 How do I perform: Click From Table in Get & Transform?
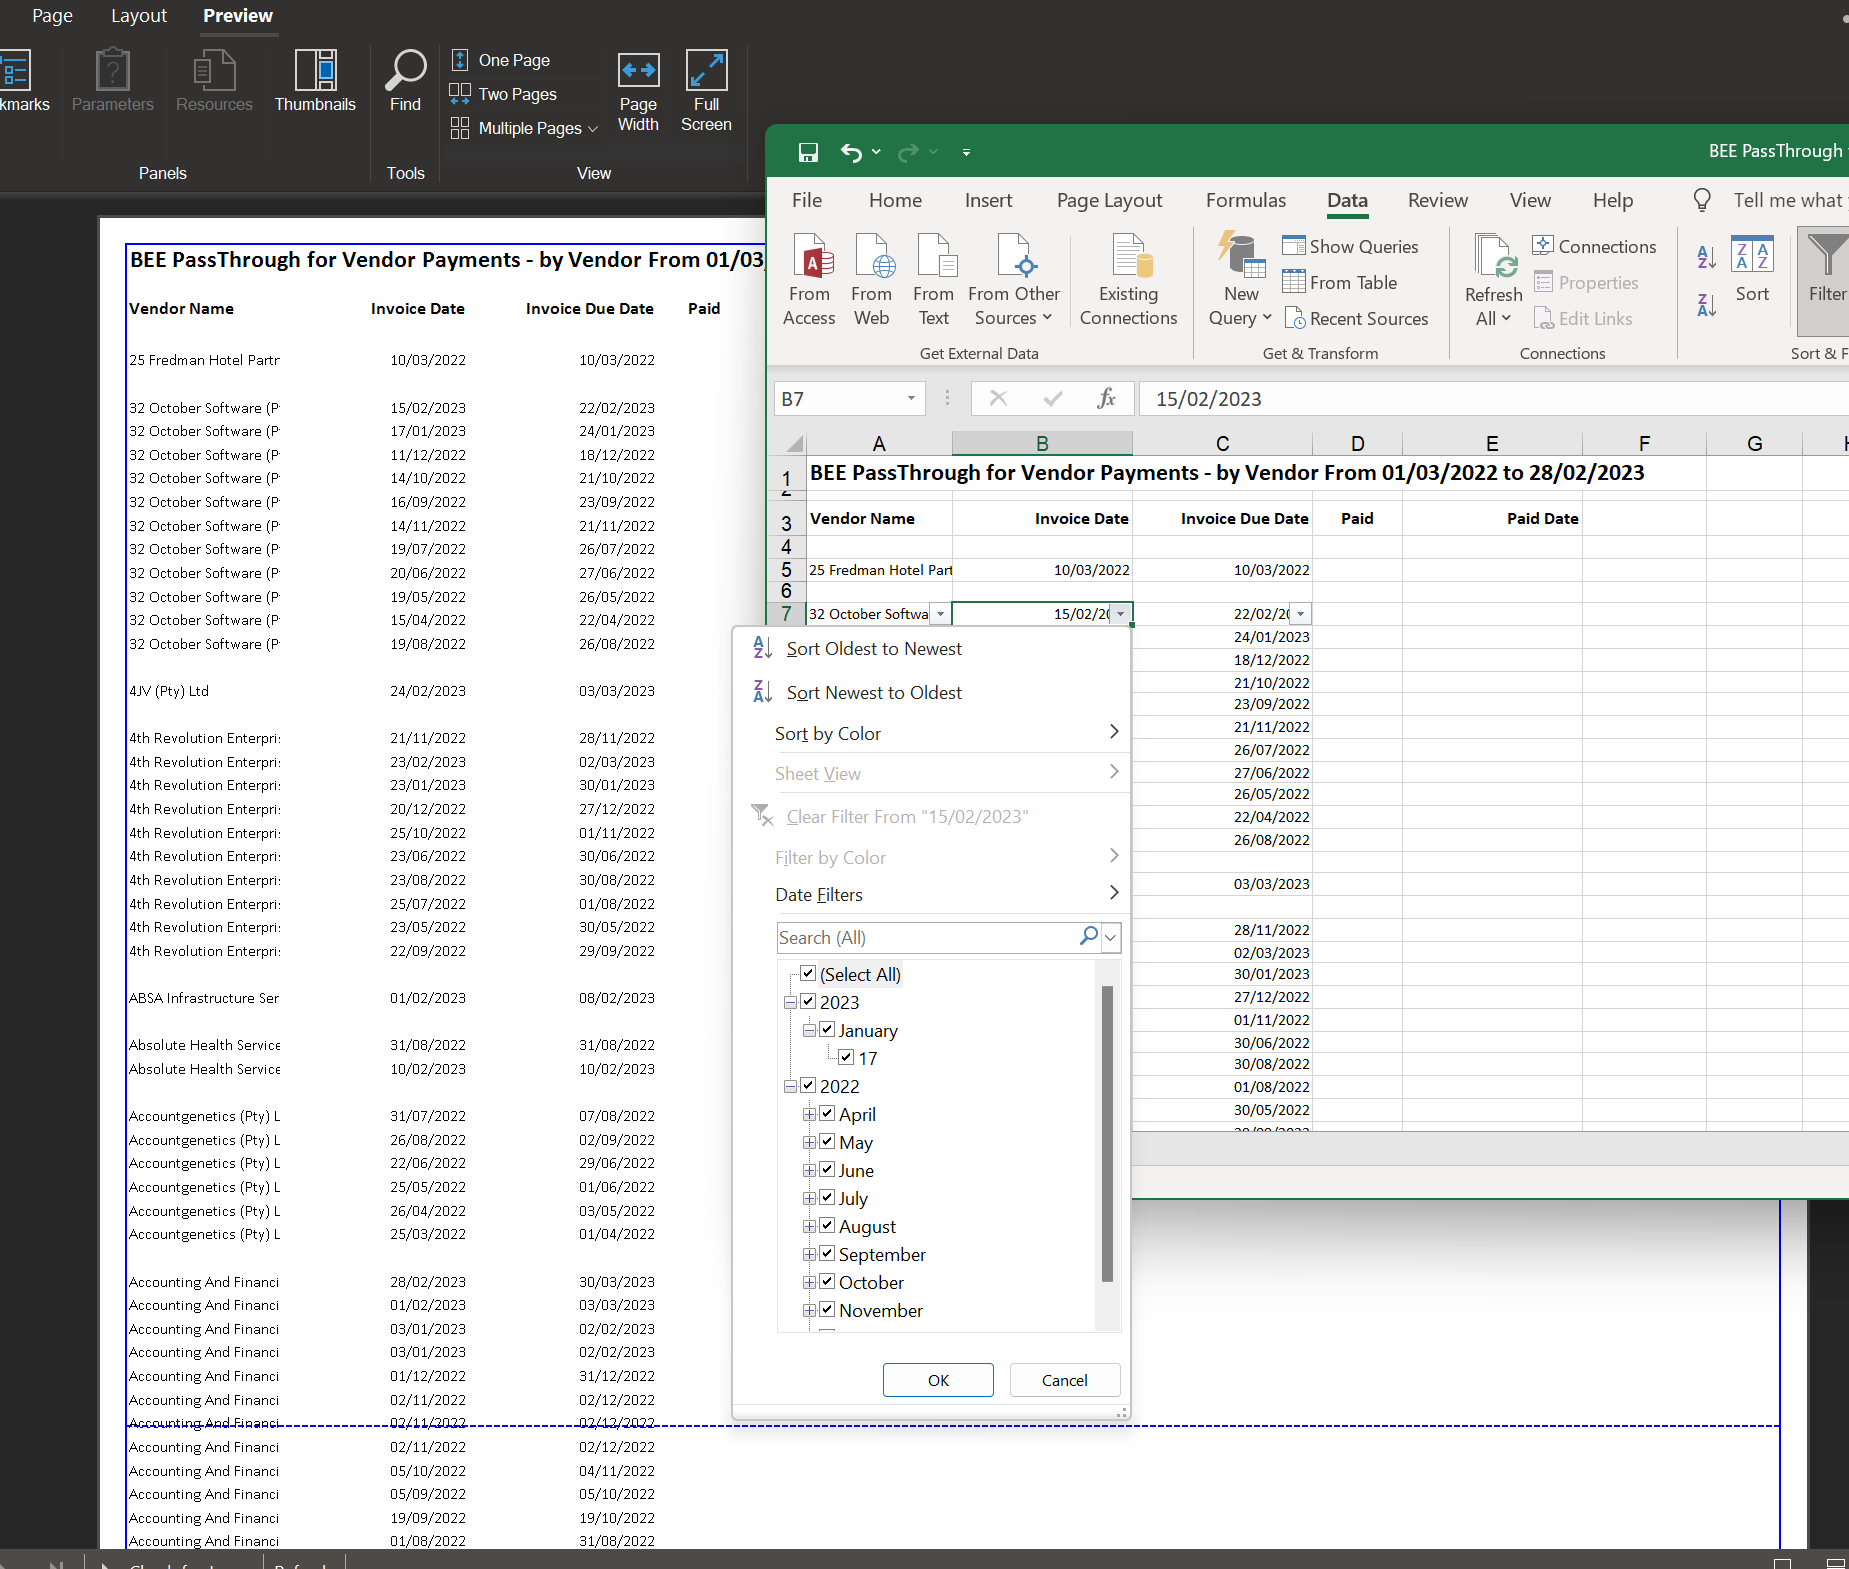pos(1340,282)
